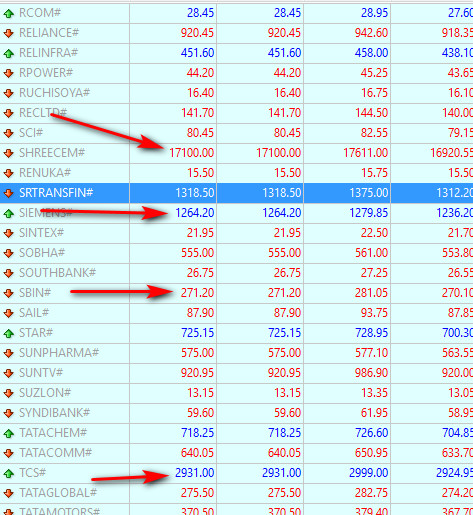The height and width of the screenshot is (515, 473).
Task: Click the red down arrow beside SOBHA#
Action: pyautogui.click(x=9, y=253)
